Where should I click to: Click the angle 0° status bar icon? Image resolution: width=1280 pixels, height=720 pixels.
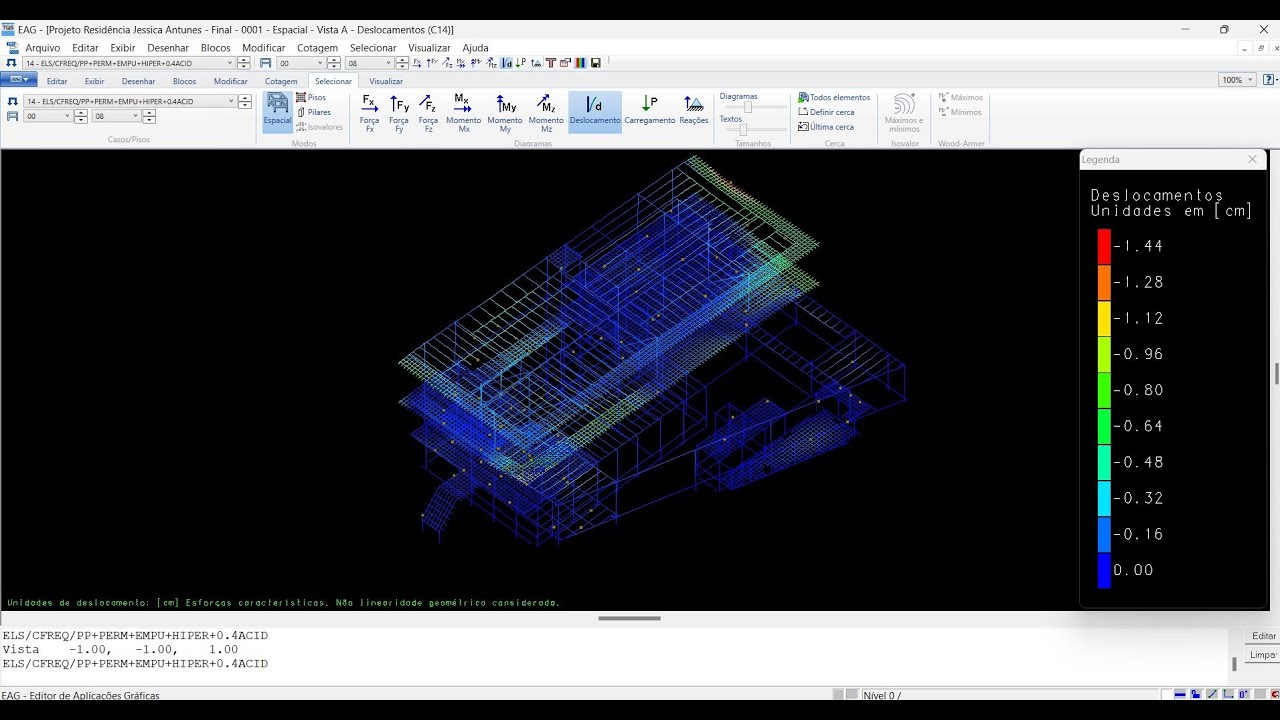tap(1244, 694)
